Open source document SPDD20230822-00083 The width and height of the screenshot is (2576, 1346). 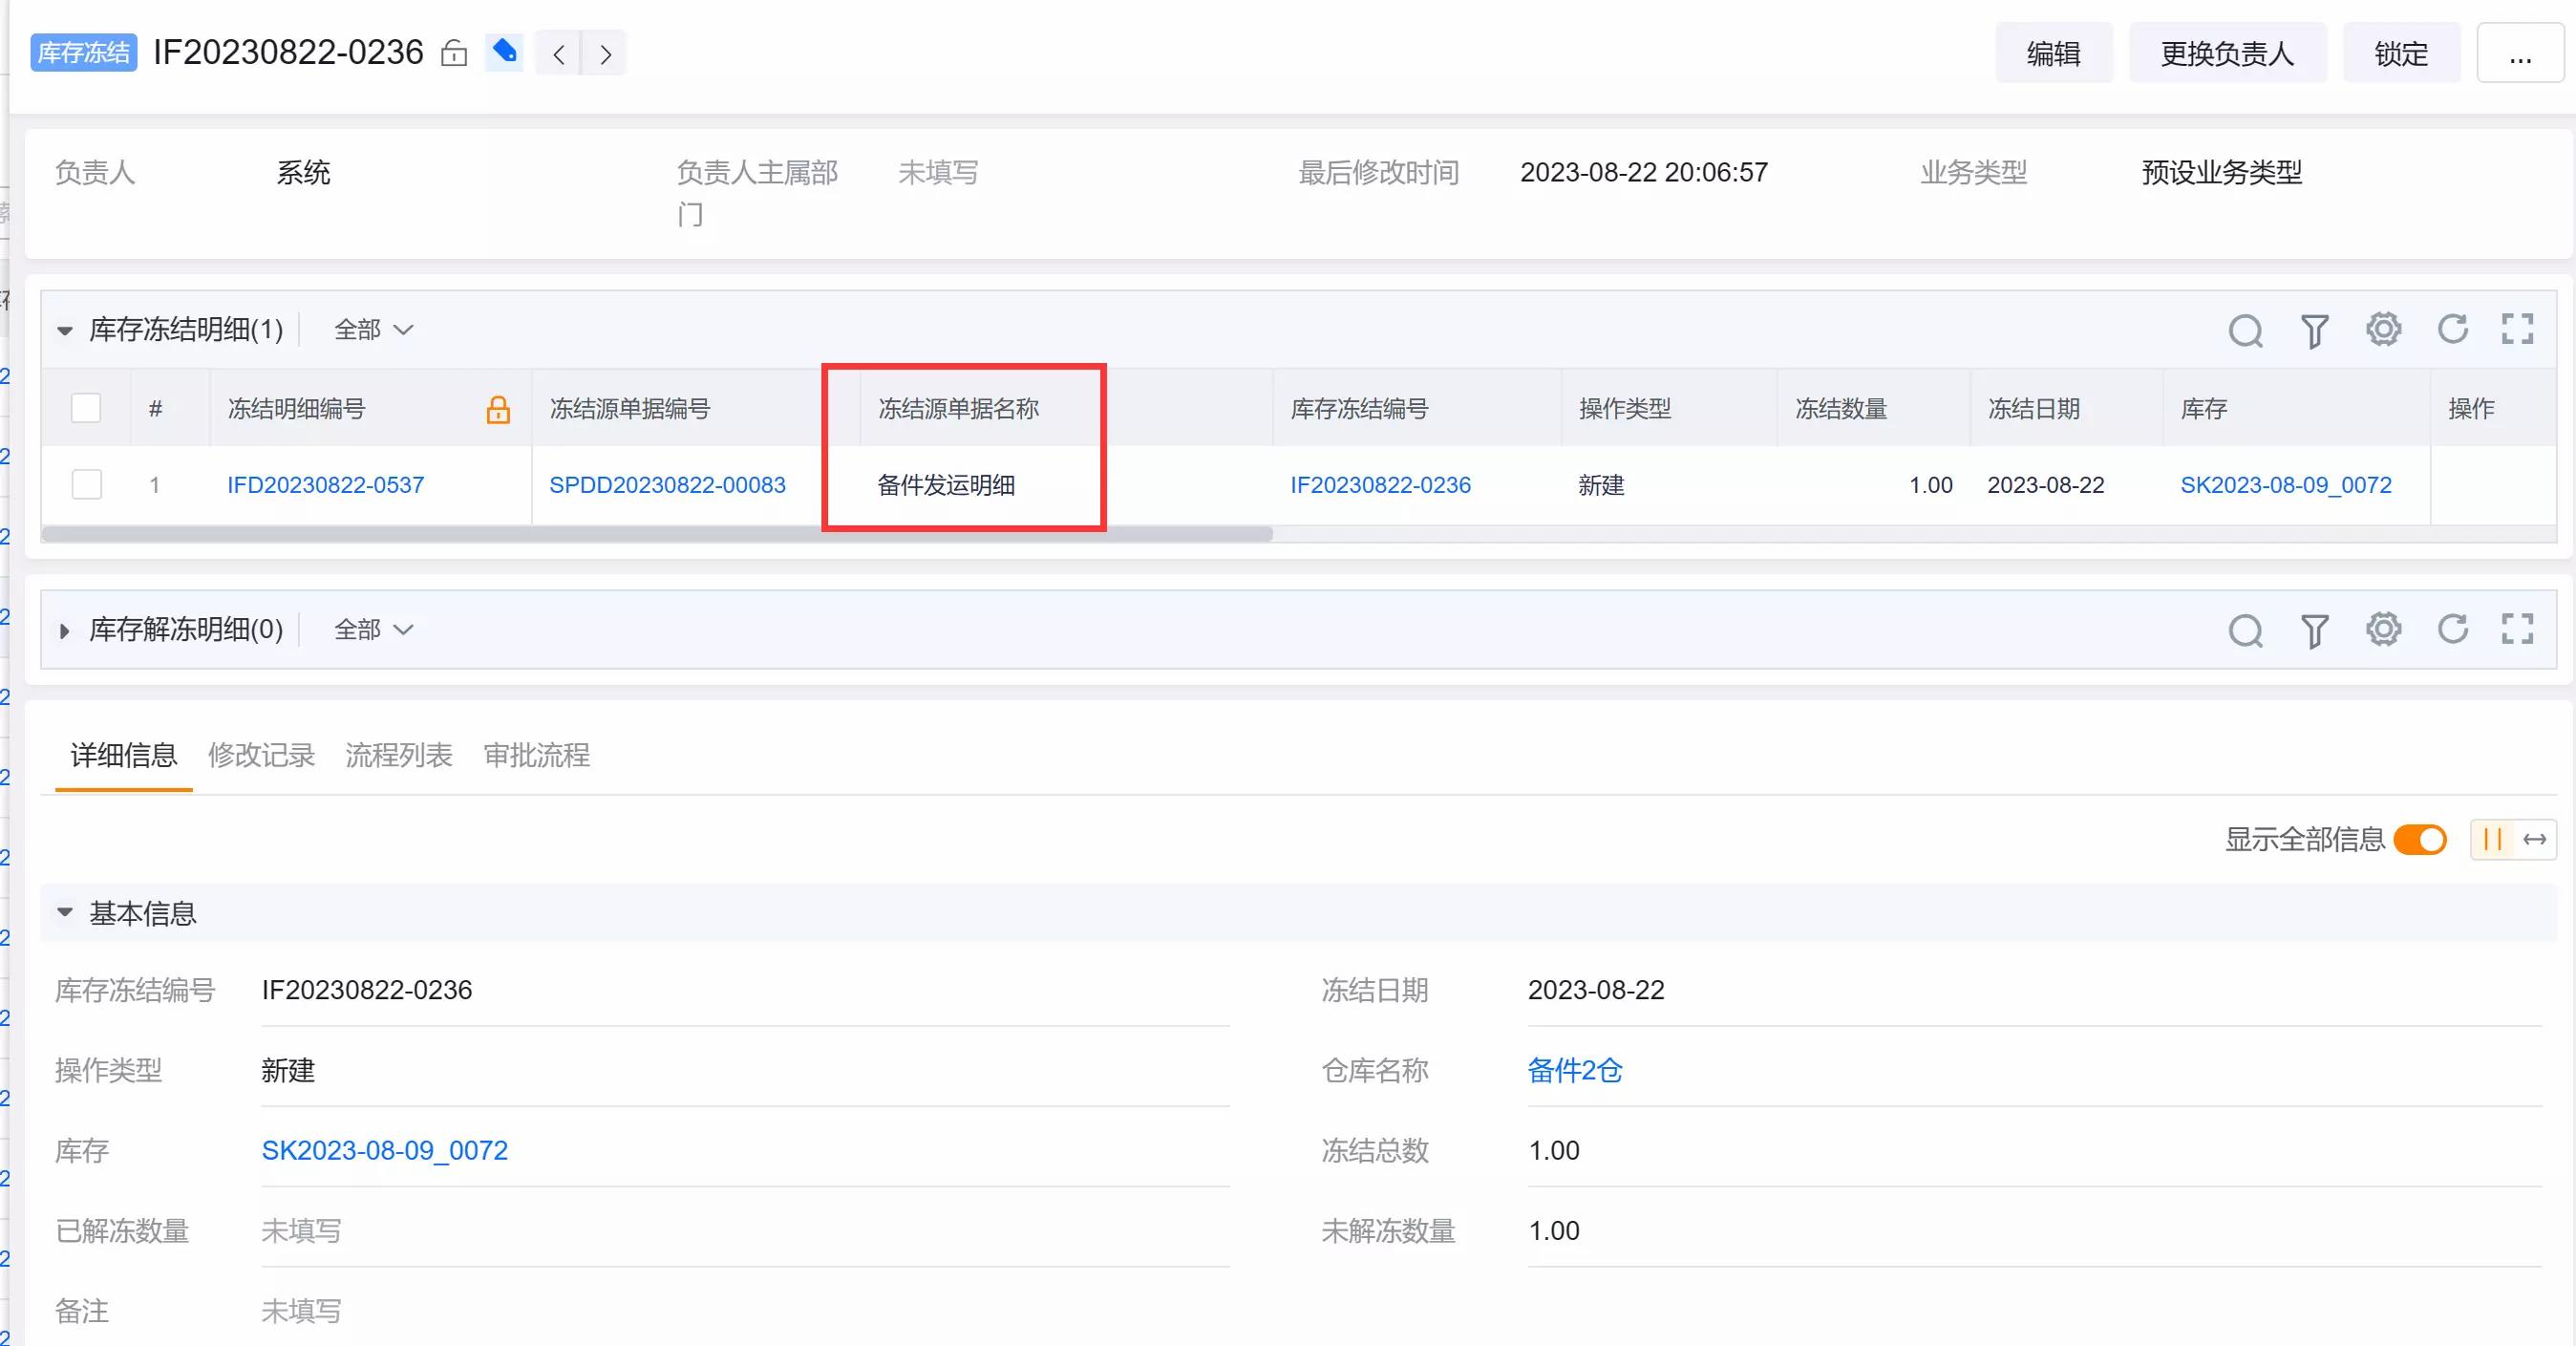(x=668, y=485)
